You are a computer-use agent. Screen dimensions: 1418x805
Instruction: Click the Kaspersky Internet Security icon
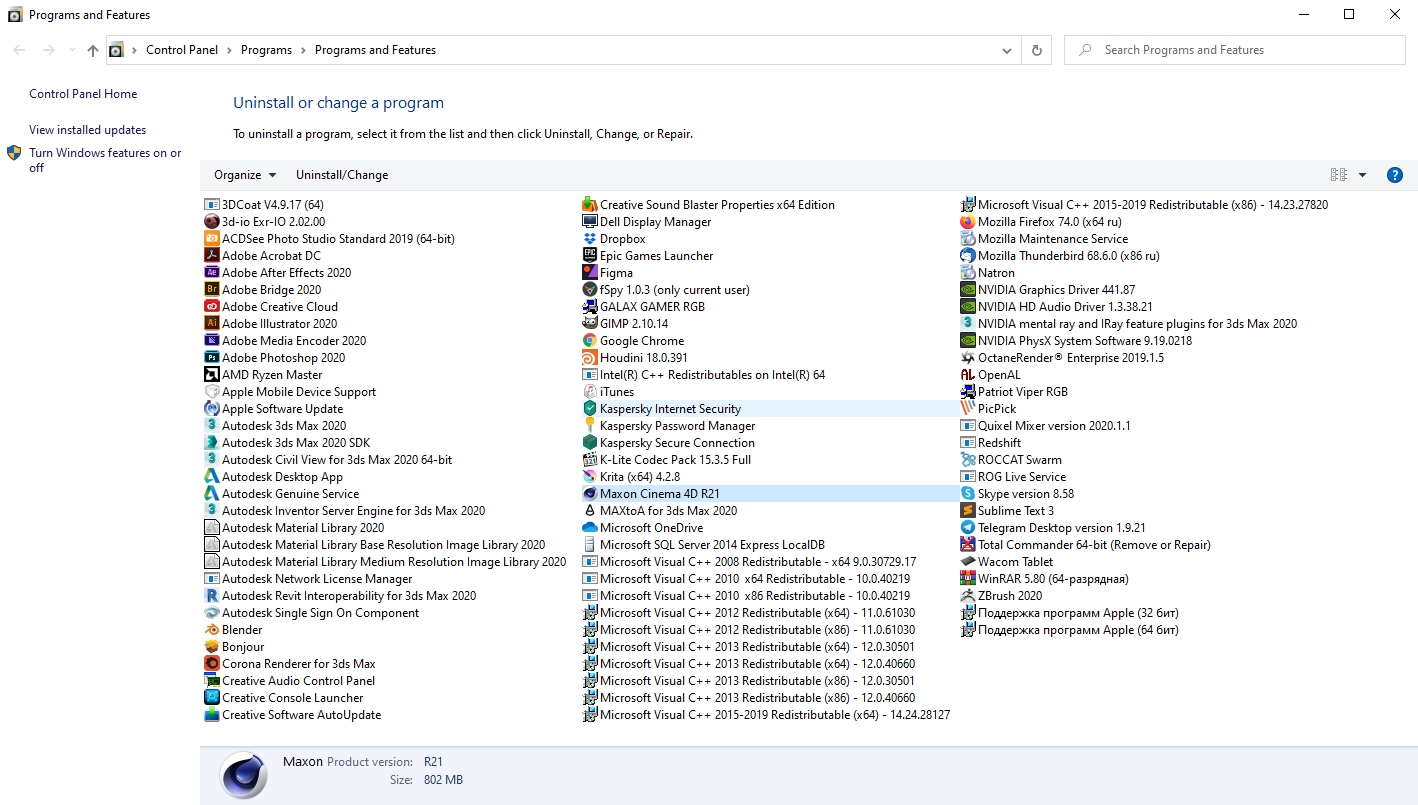pyautogui.click(x=589, y=409)
